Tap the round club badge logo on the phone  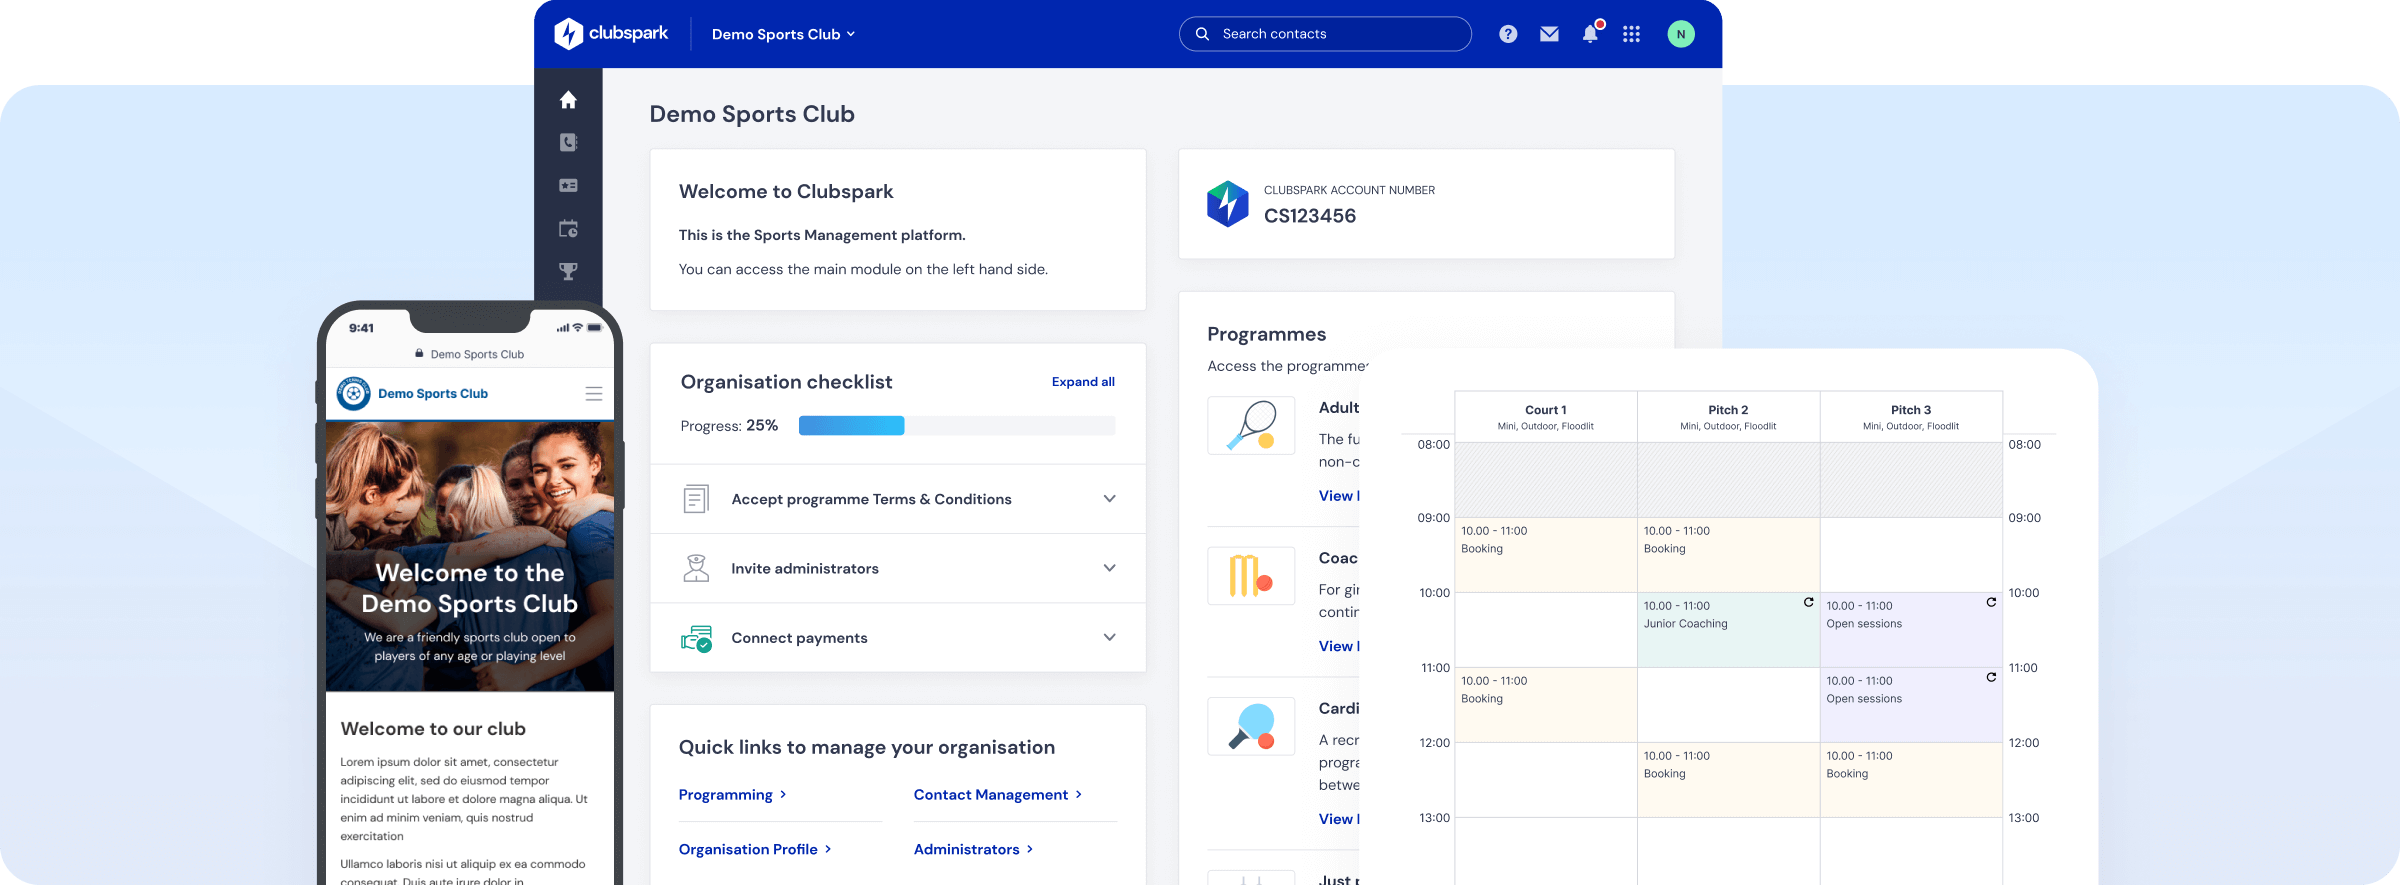coord(353,394)
